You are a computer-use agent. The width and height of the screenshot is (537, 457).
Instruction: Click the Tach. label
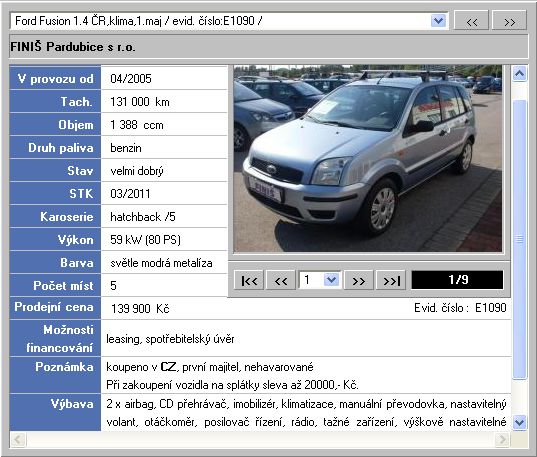(77, 102)
